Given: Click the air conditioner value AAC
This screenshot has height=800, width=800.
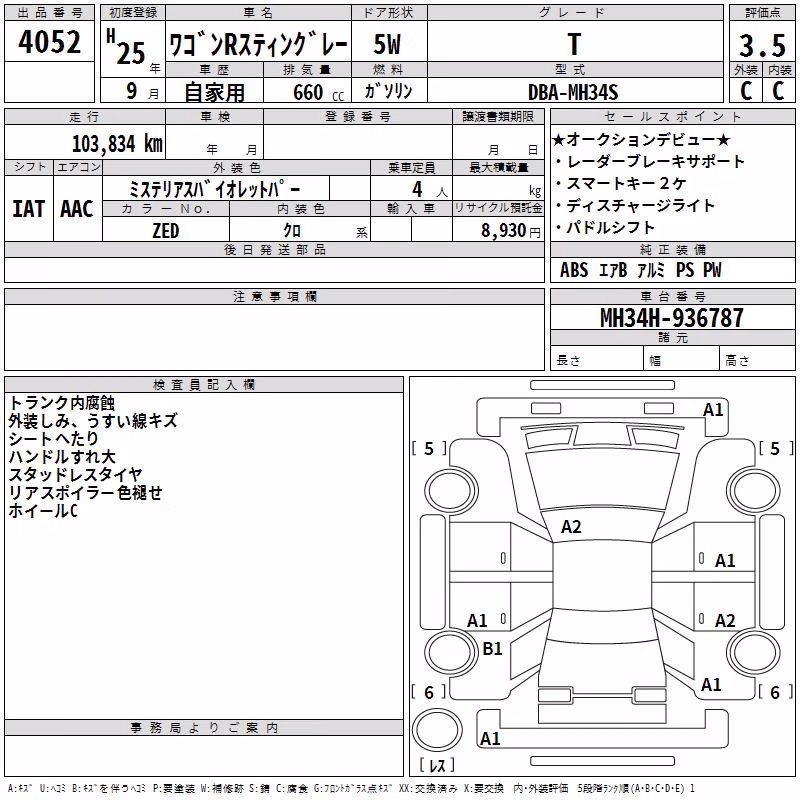Looking at the screenshot, I should click(x=77, y=209).
